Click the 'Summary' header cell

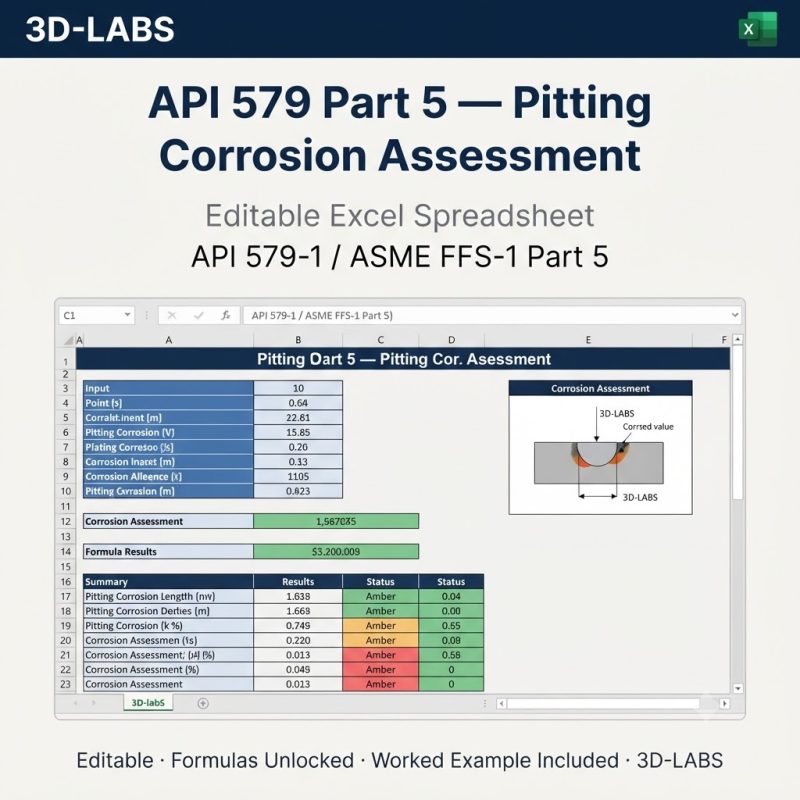point(168,582)
